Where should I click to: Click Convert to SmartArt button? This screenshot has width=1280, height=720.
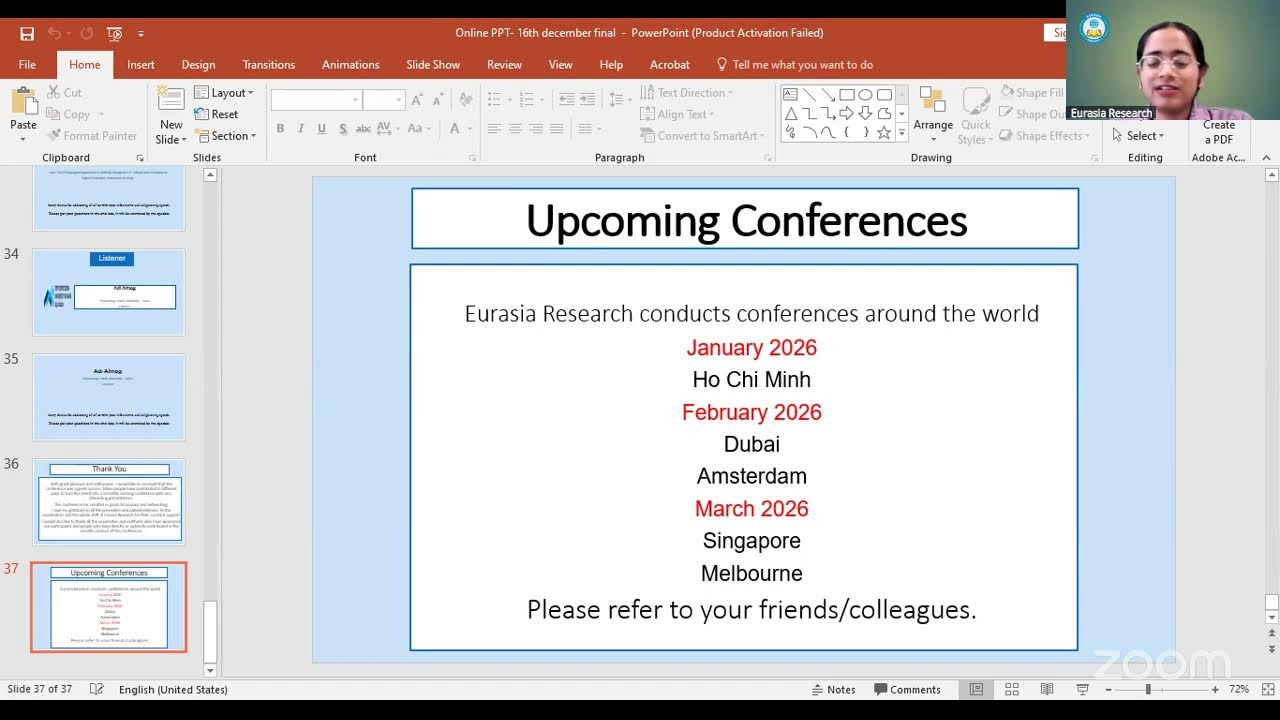(x=702, y=136)
